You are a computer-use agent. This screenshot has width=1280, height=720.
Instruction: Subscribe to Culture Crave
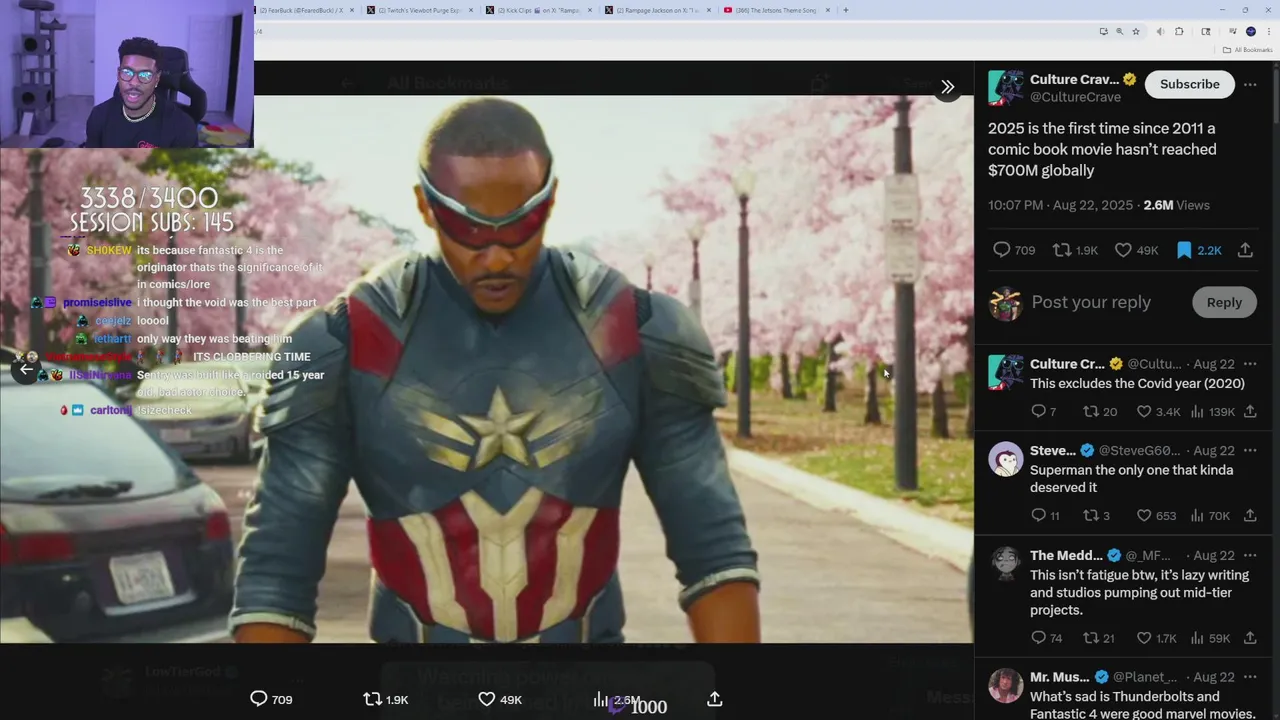1189,85
